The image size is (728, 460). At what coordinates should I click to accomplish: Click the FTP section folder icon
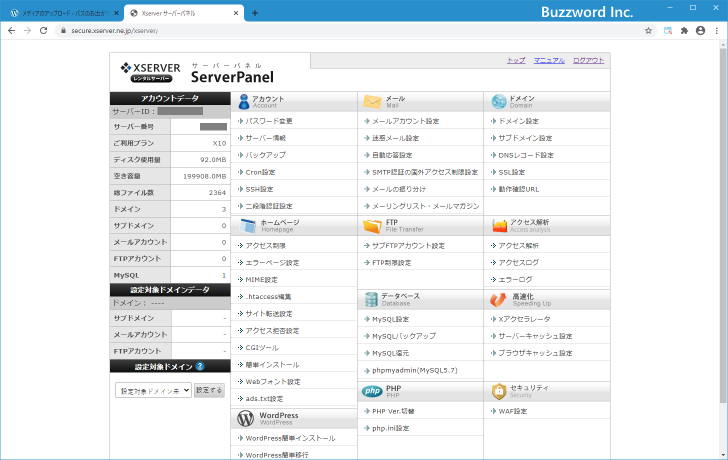click(372, 226)
